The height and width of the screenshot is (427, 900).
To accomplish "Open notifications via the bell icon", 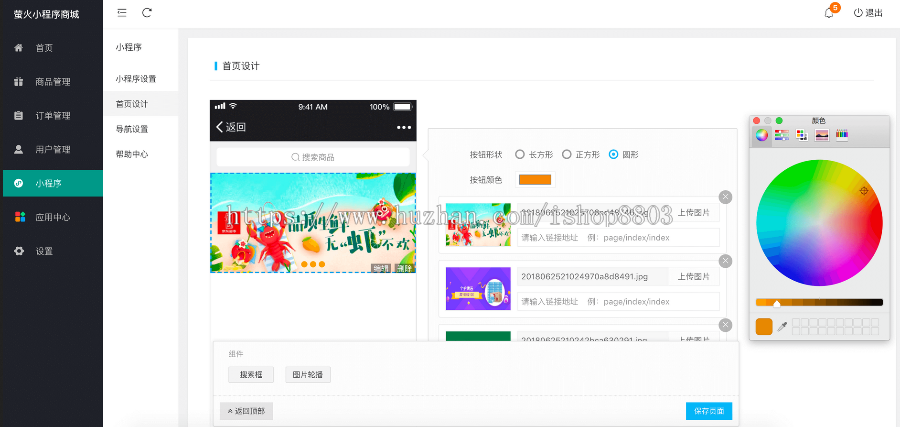I will (829, 13).
